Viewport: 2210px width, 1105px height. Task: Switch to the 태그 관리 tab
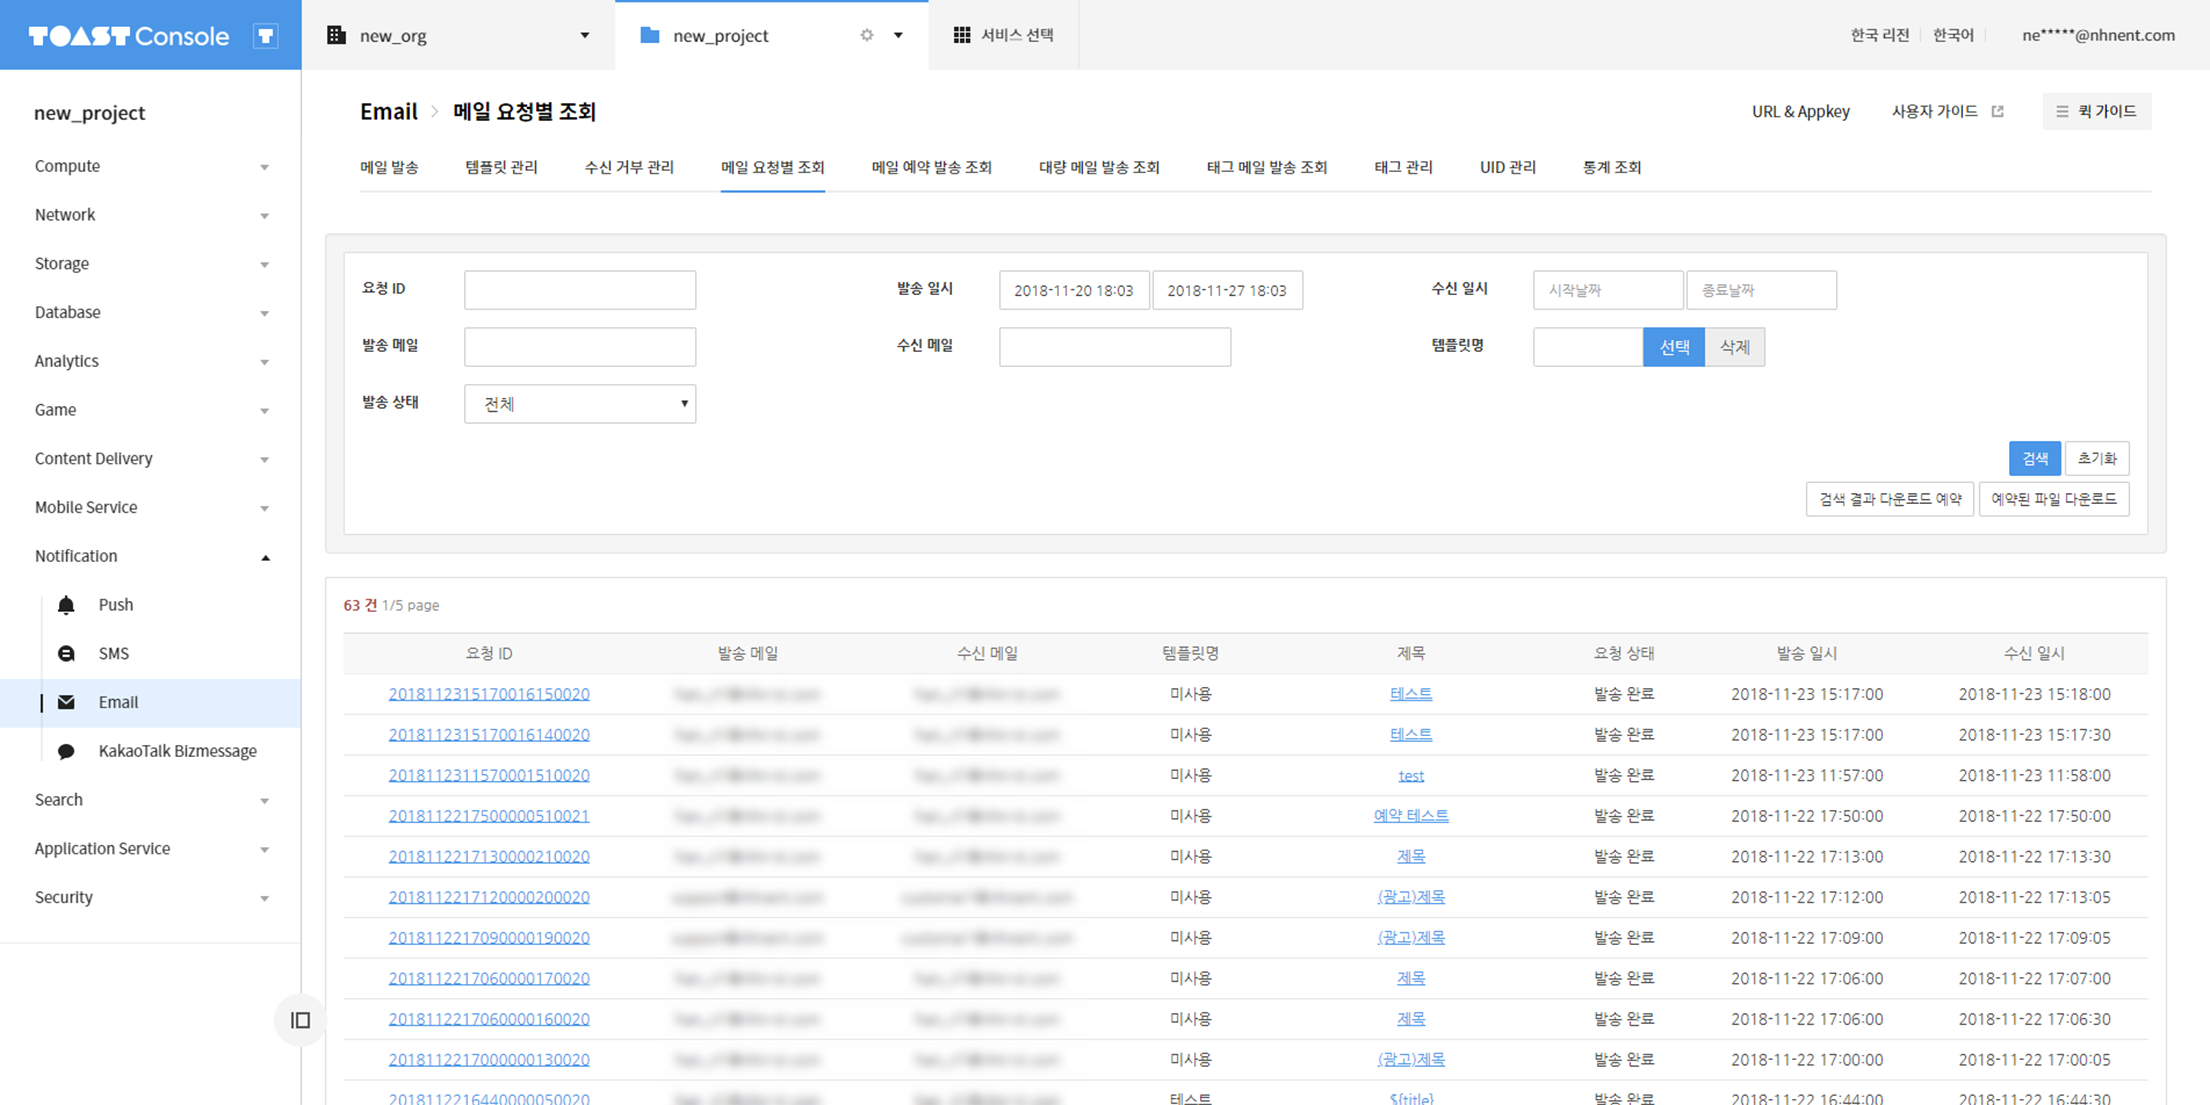pos(1404,167)
